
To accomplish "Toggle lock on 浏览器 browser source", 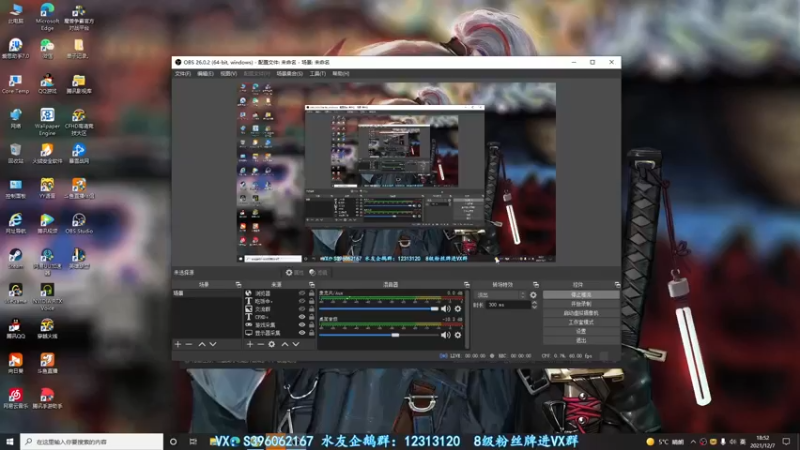I will click(x=311, y=293).
